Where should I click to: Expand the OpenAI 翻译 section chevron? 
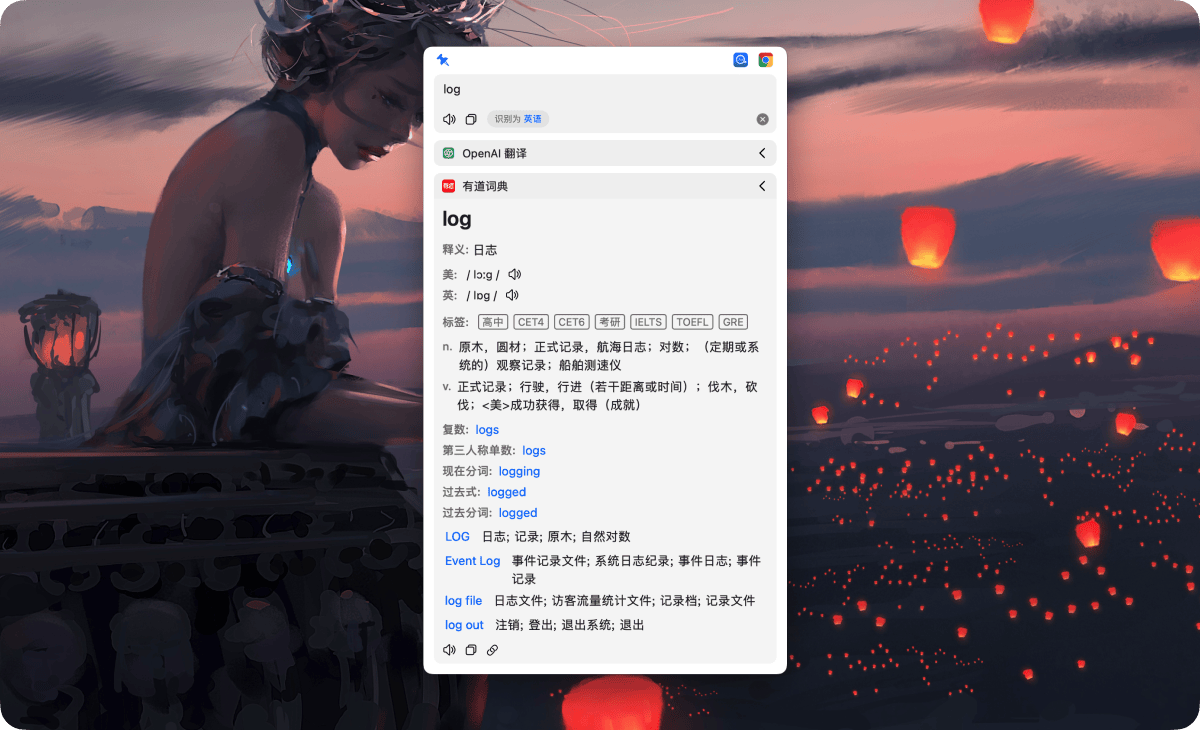click(762, 153)
